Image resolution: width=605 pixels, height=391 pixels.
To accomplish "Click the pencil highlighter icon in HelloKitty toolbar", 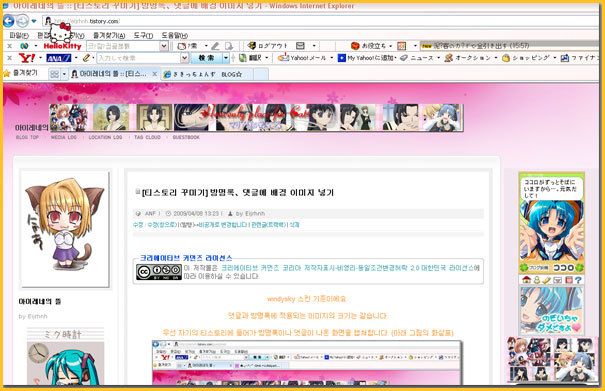I will 215,46.
